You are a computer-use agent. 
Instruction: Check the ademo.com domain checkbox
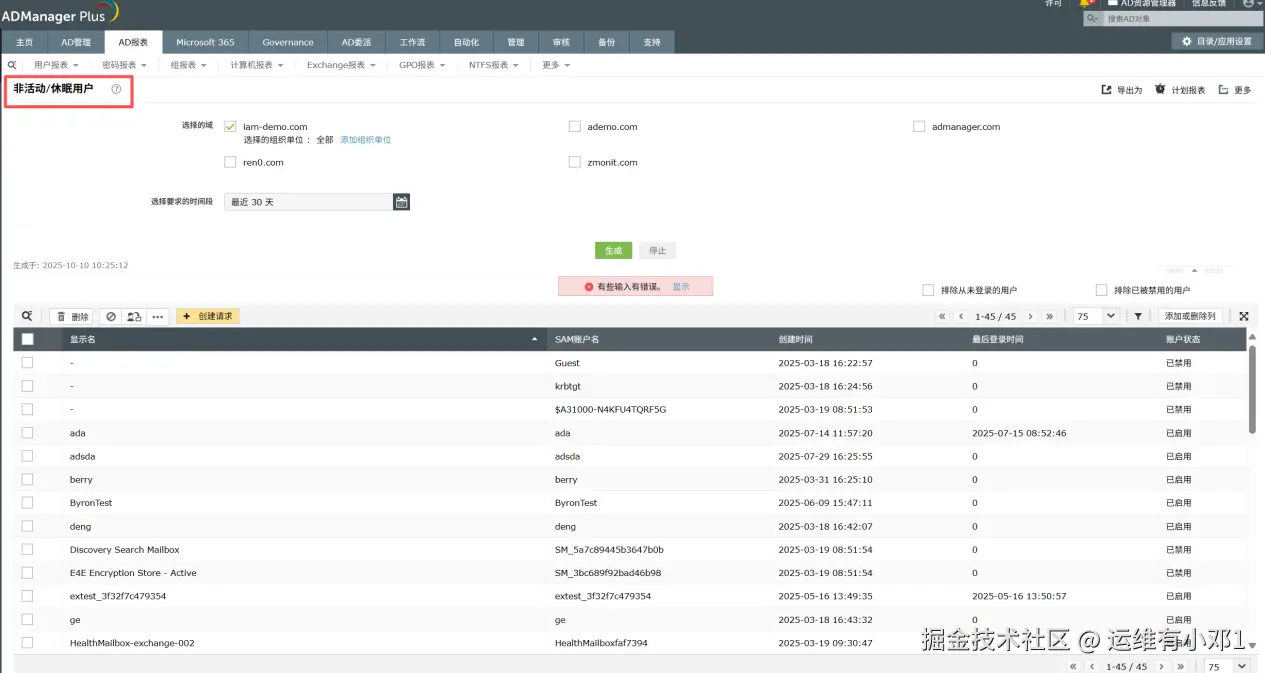pos(575,127)
